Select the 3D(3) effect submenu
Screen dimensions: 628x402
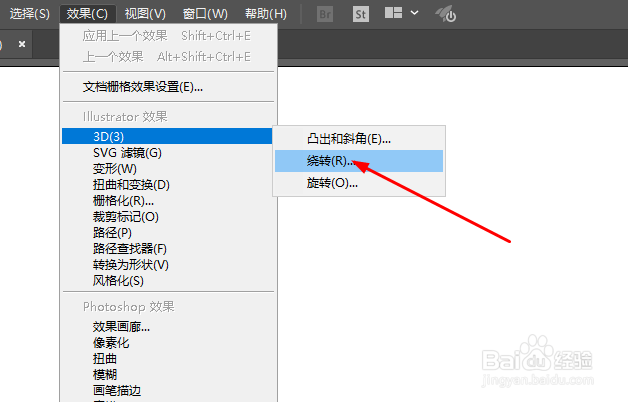[x=167, y=137]
